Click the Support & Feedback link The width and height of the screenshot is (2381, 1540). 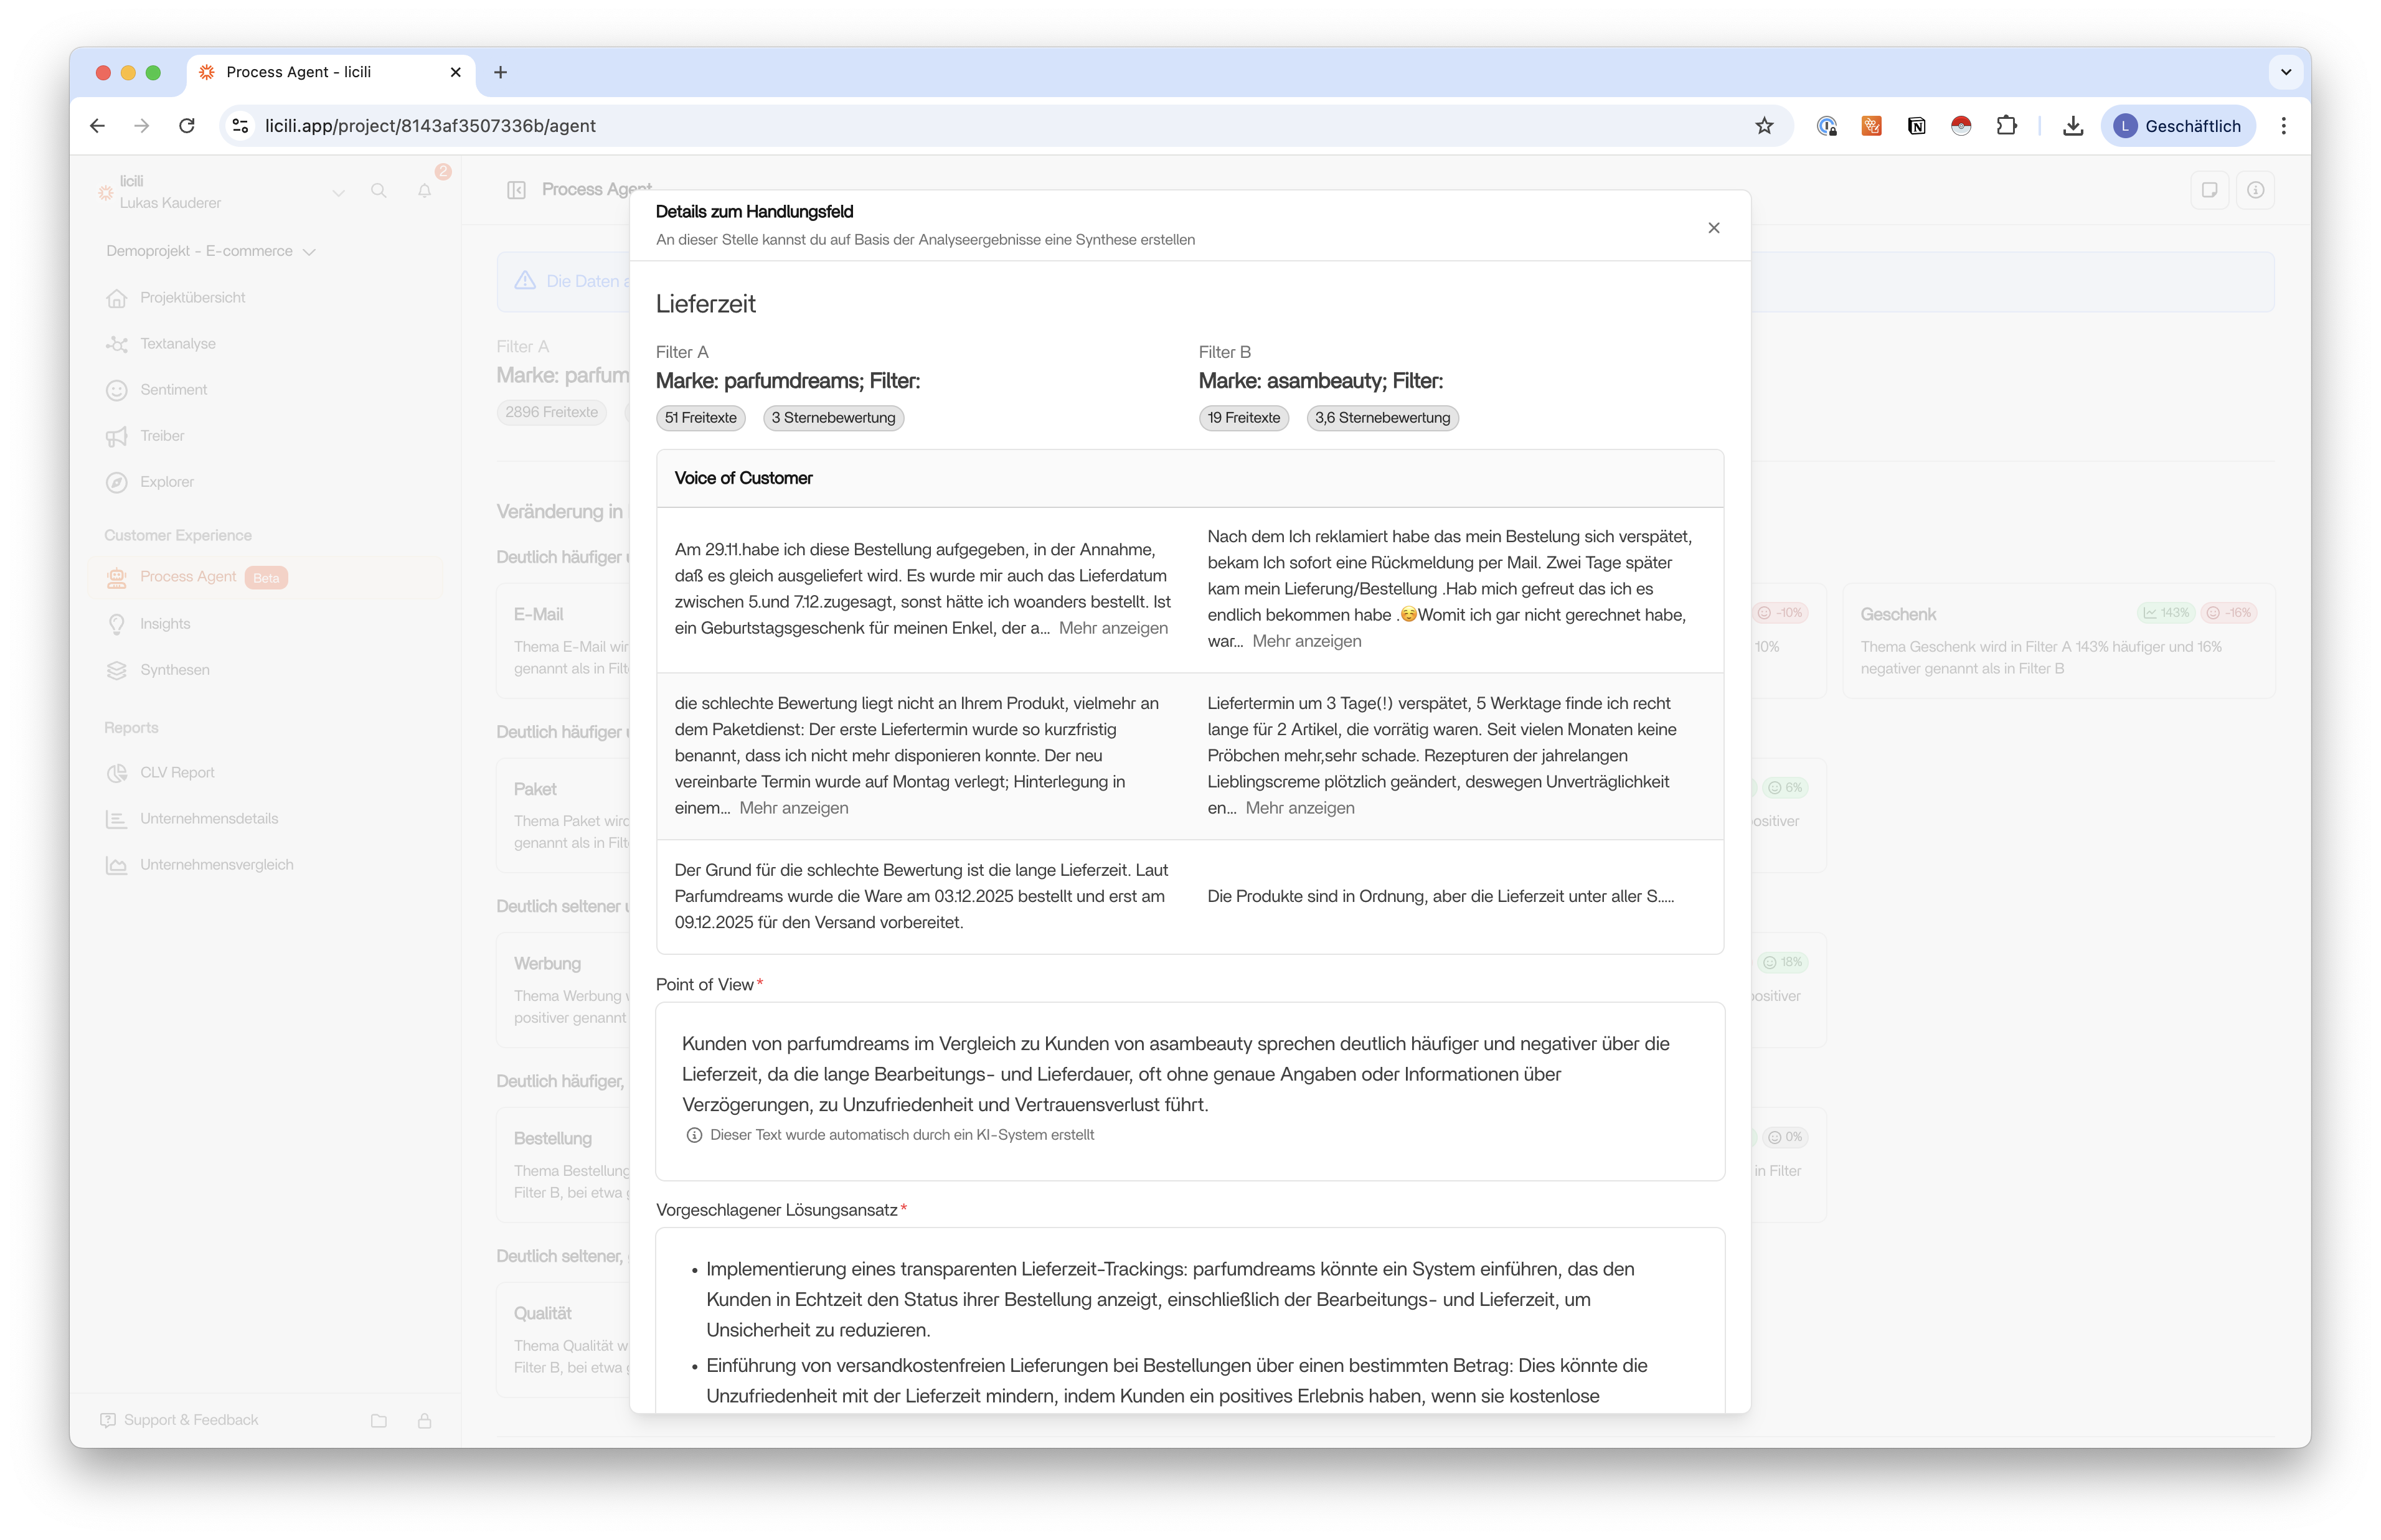tap(190, 1420)
